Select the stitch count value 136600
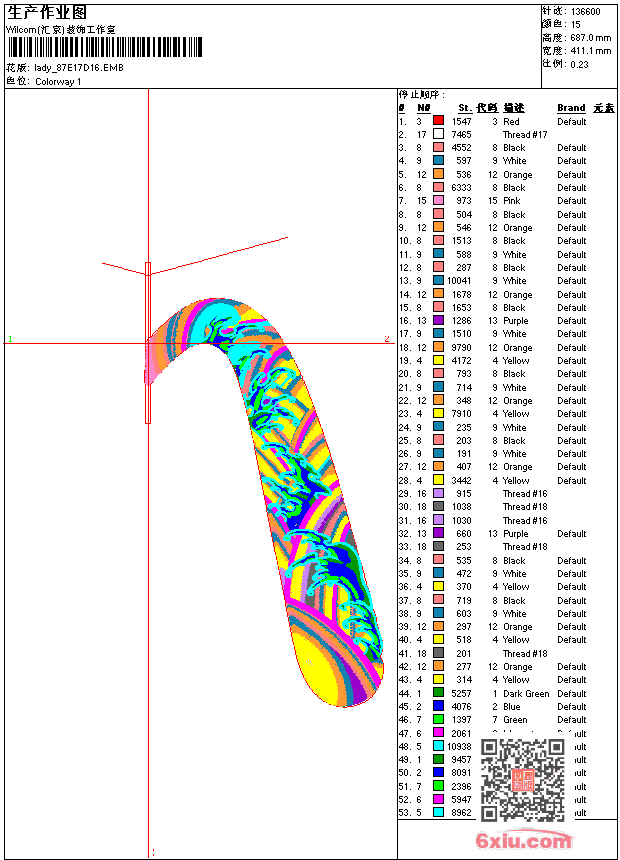Screen dimensions: 620x860 585,12
